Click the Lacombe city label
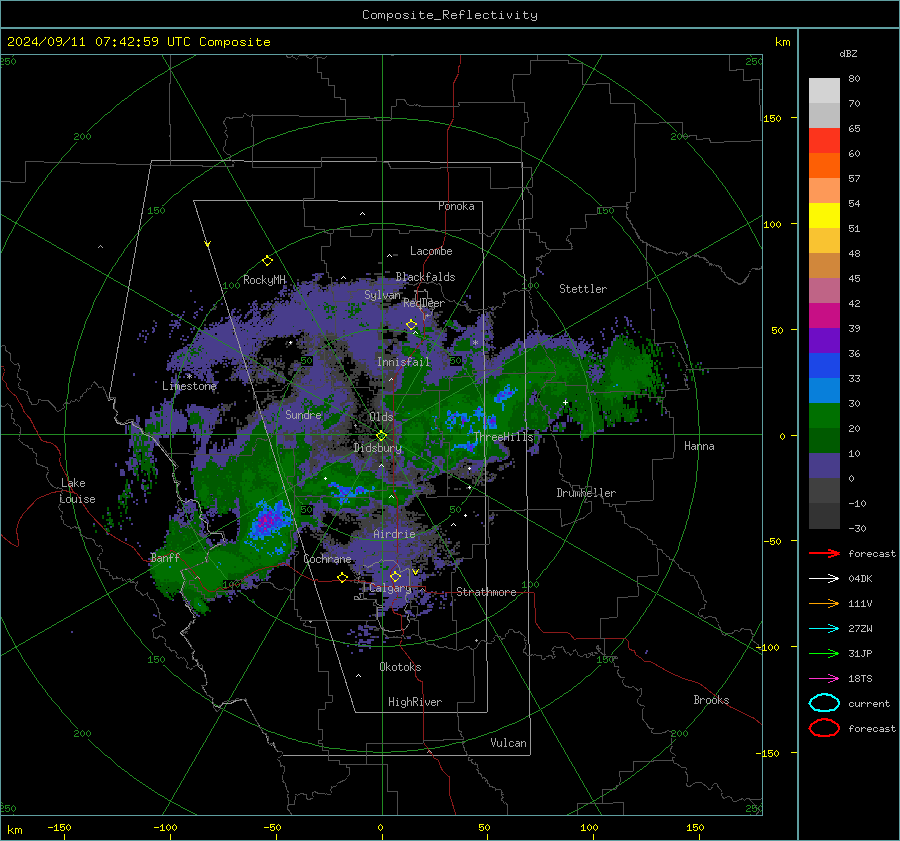This screenshot has height=841, width=900. (431, 251)
